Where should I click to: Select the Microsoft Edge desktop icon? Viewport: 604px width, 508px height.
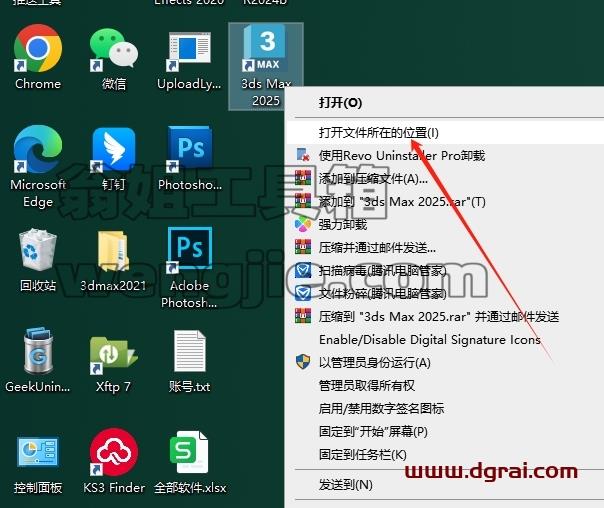(38, 166)
